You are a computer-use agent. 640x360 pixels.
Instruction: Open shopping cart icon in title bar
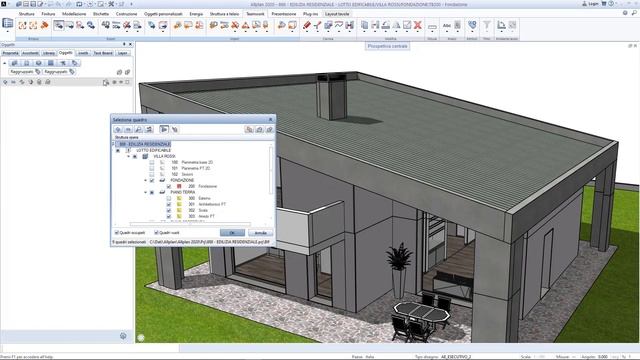(604, 4)
